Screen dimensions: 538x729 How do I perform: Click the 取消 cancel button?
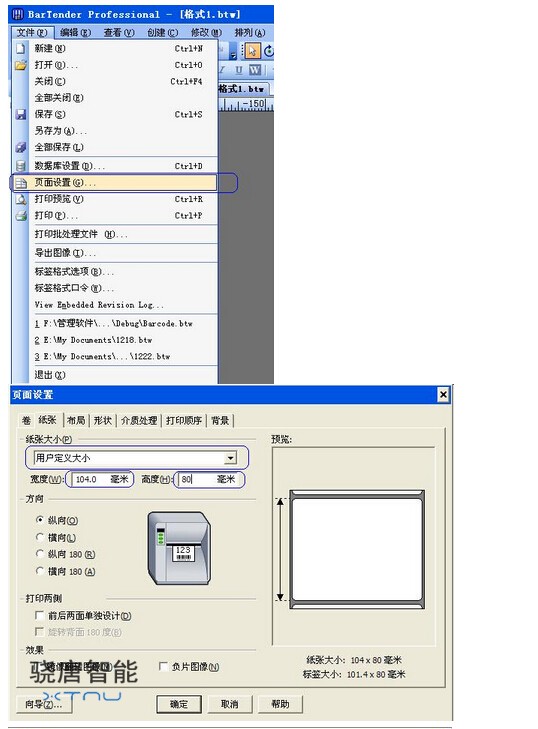(x=229, y=704)
